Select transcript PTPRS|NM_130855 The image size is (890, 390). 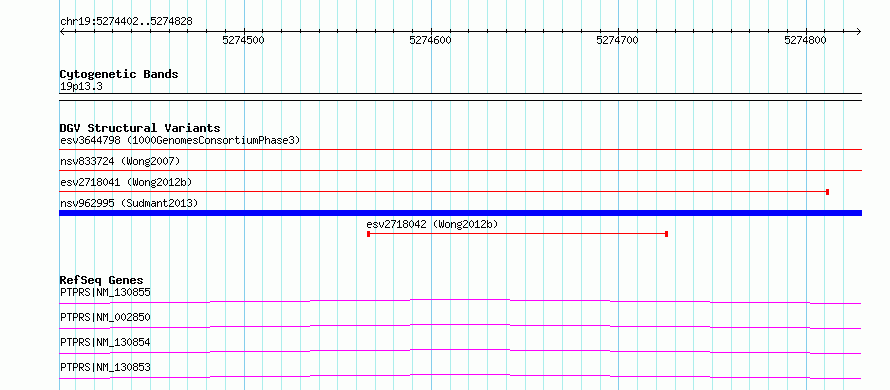click(x=105, y=293)
